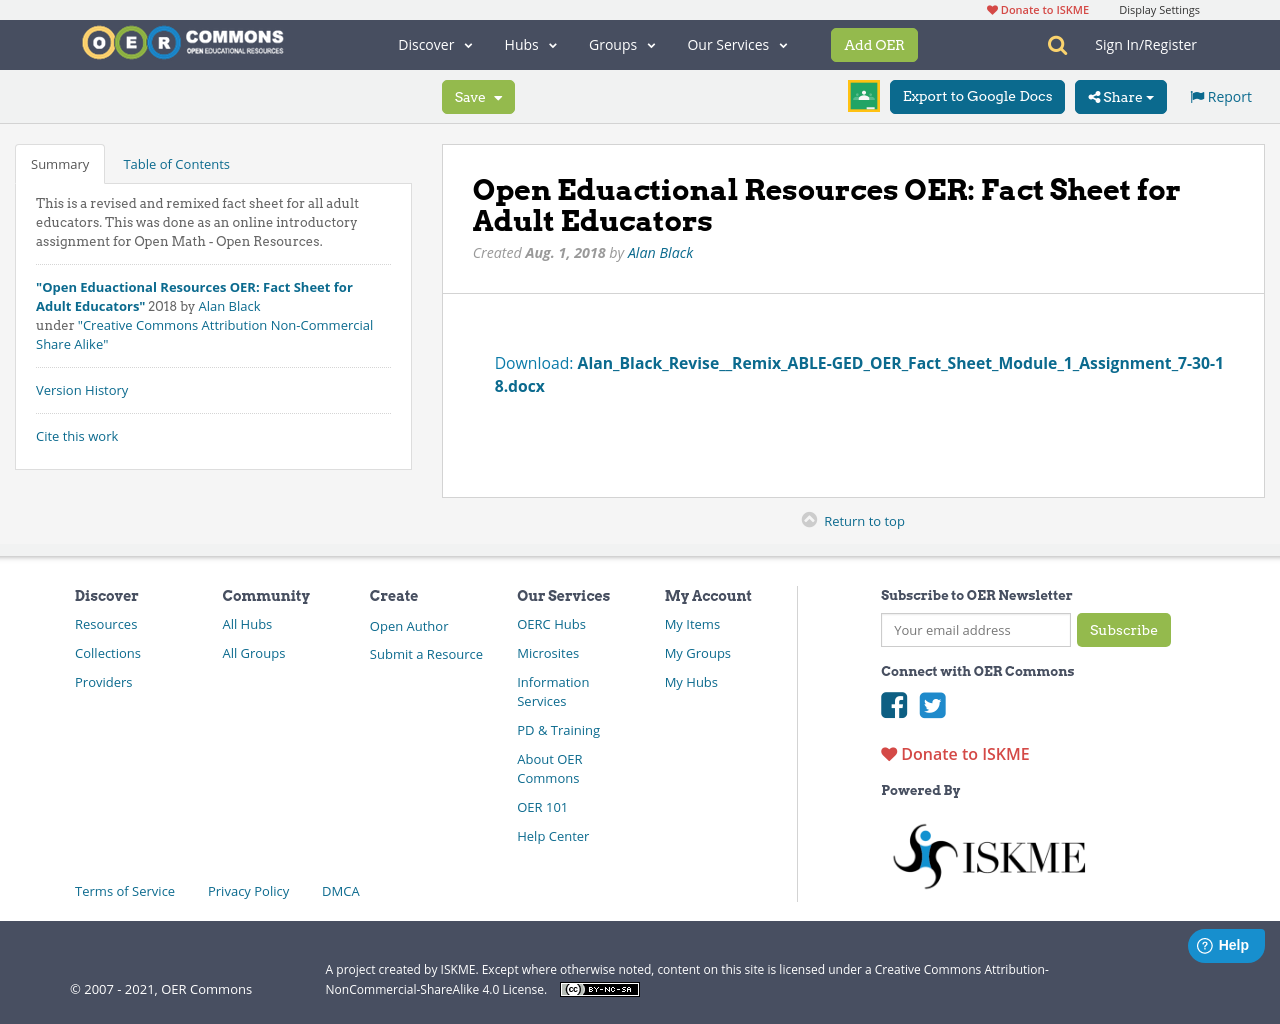The width and height of the screenshot is (1280, 1024).
Task: Open the Hubs menu dropdown
Action: 530,44
